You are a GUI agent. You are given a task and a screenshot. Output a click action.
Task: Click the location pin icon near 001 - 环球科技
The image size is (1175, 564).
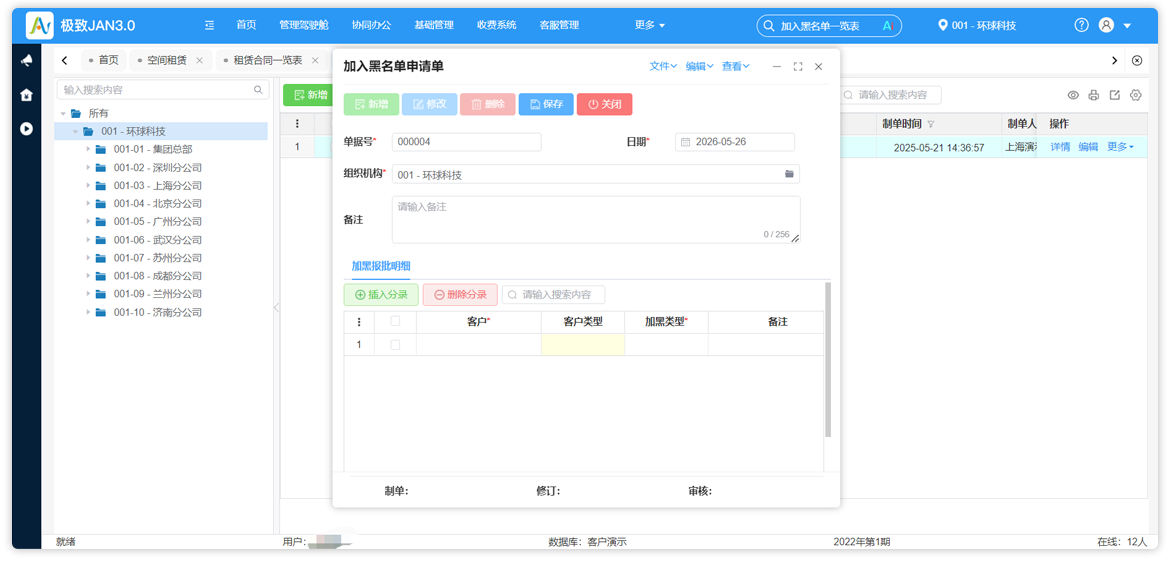tap(943, 25)
